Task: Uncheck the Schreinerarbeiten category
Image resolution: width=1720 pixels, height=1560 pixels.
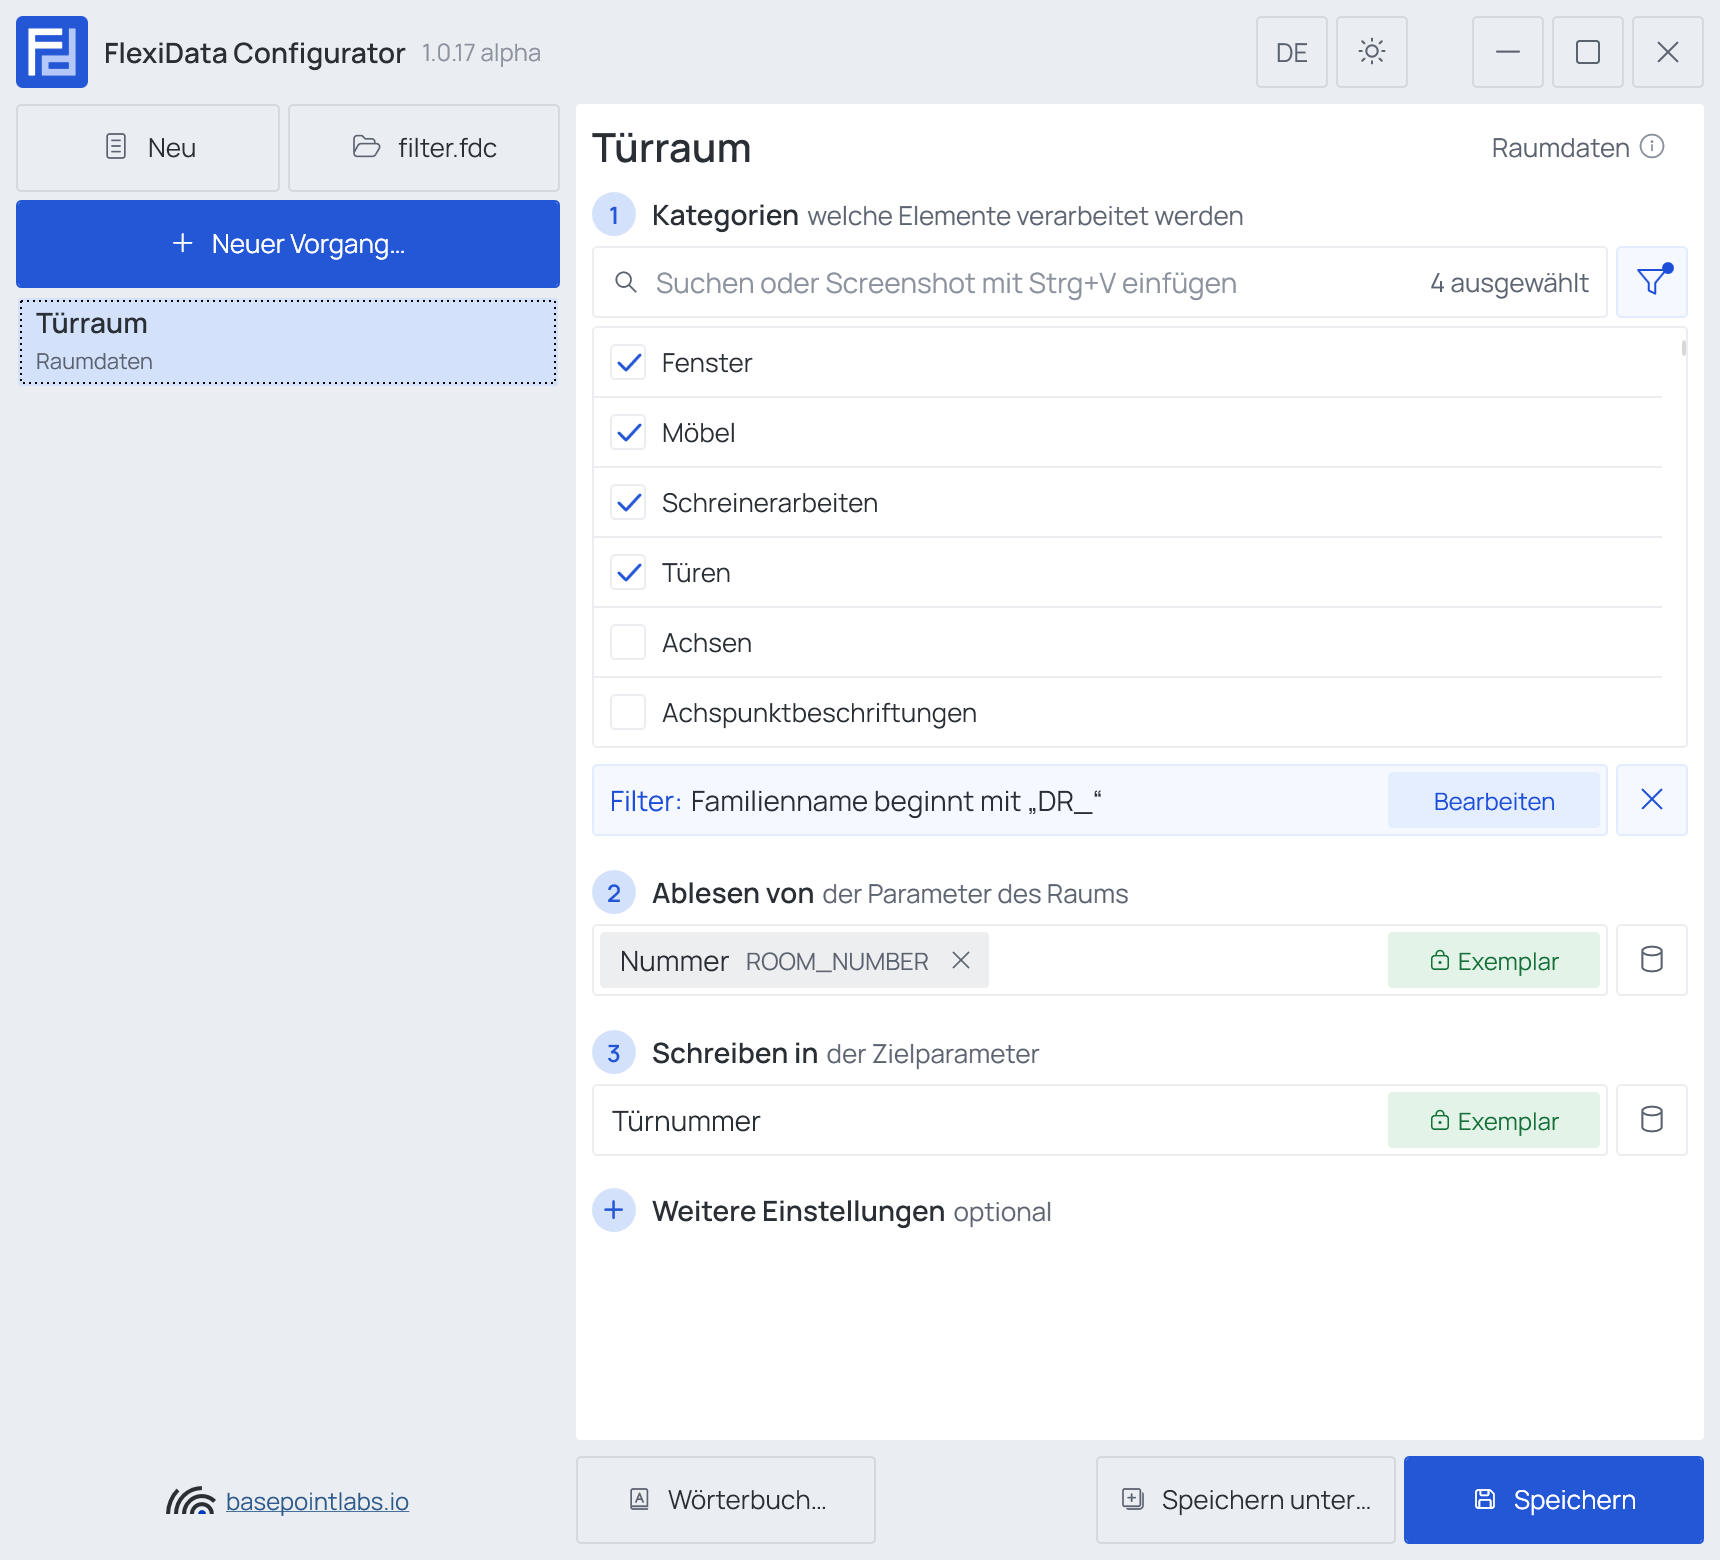Action: coord(628,502)
